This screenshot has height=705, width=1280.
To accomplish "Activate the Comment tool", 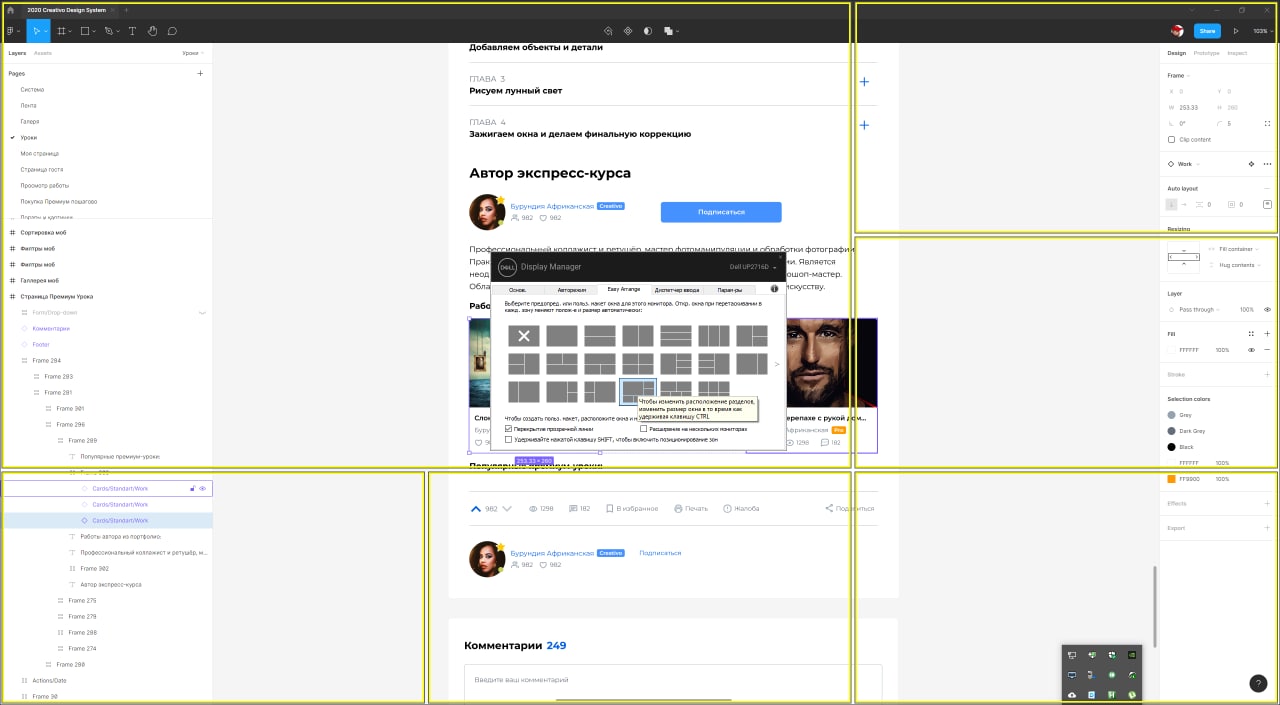I will (x=172, y=31).
